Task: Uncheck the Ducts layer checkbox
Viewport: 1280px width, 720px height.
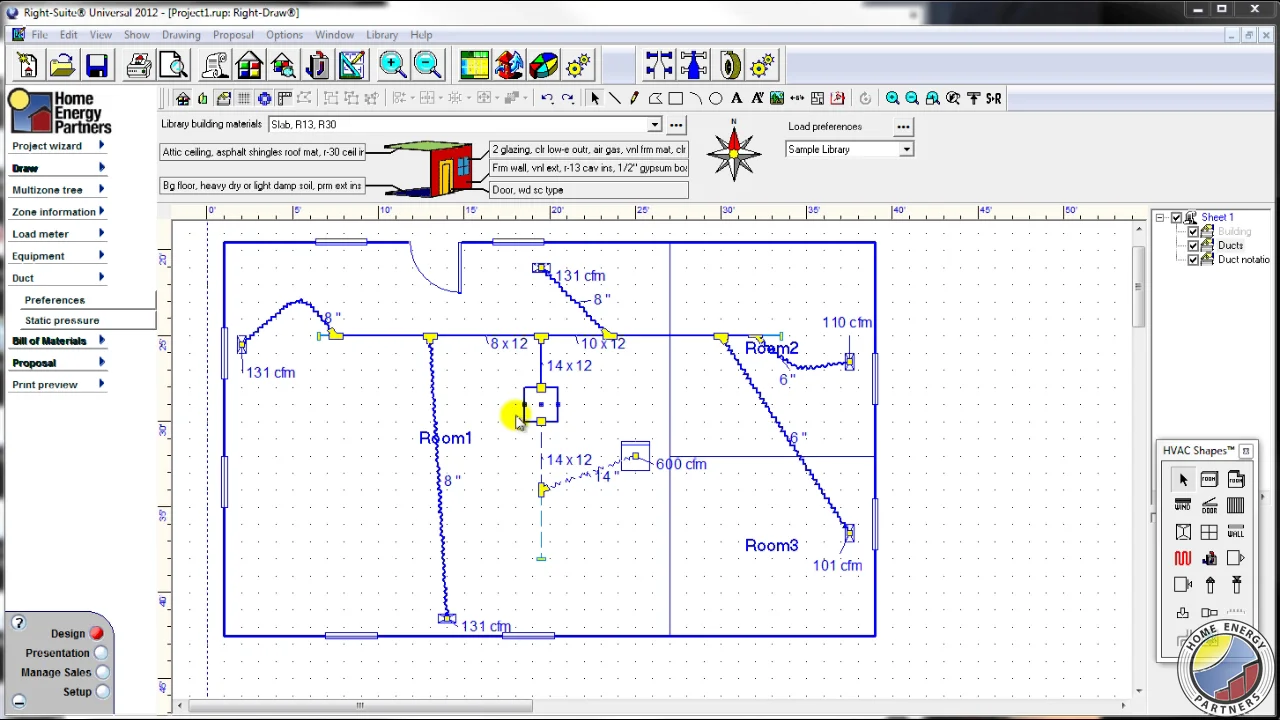Action: [1193, 246]
